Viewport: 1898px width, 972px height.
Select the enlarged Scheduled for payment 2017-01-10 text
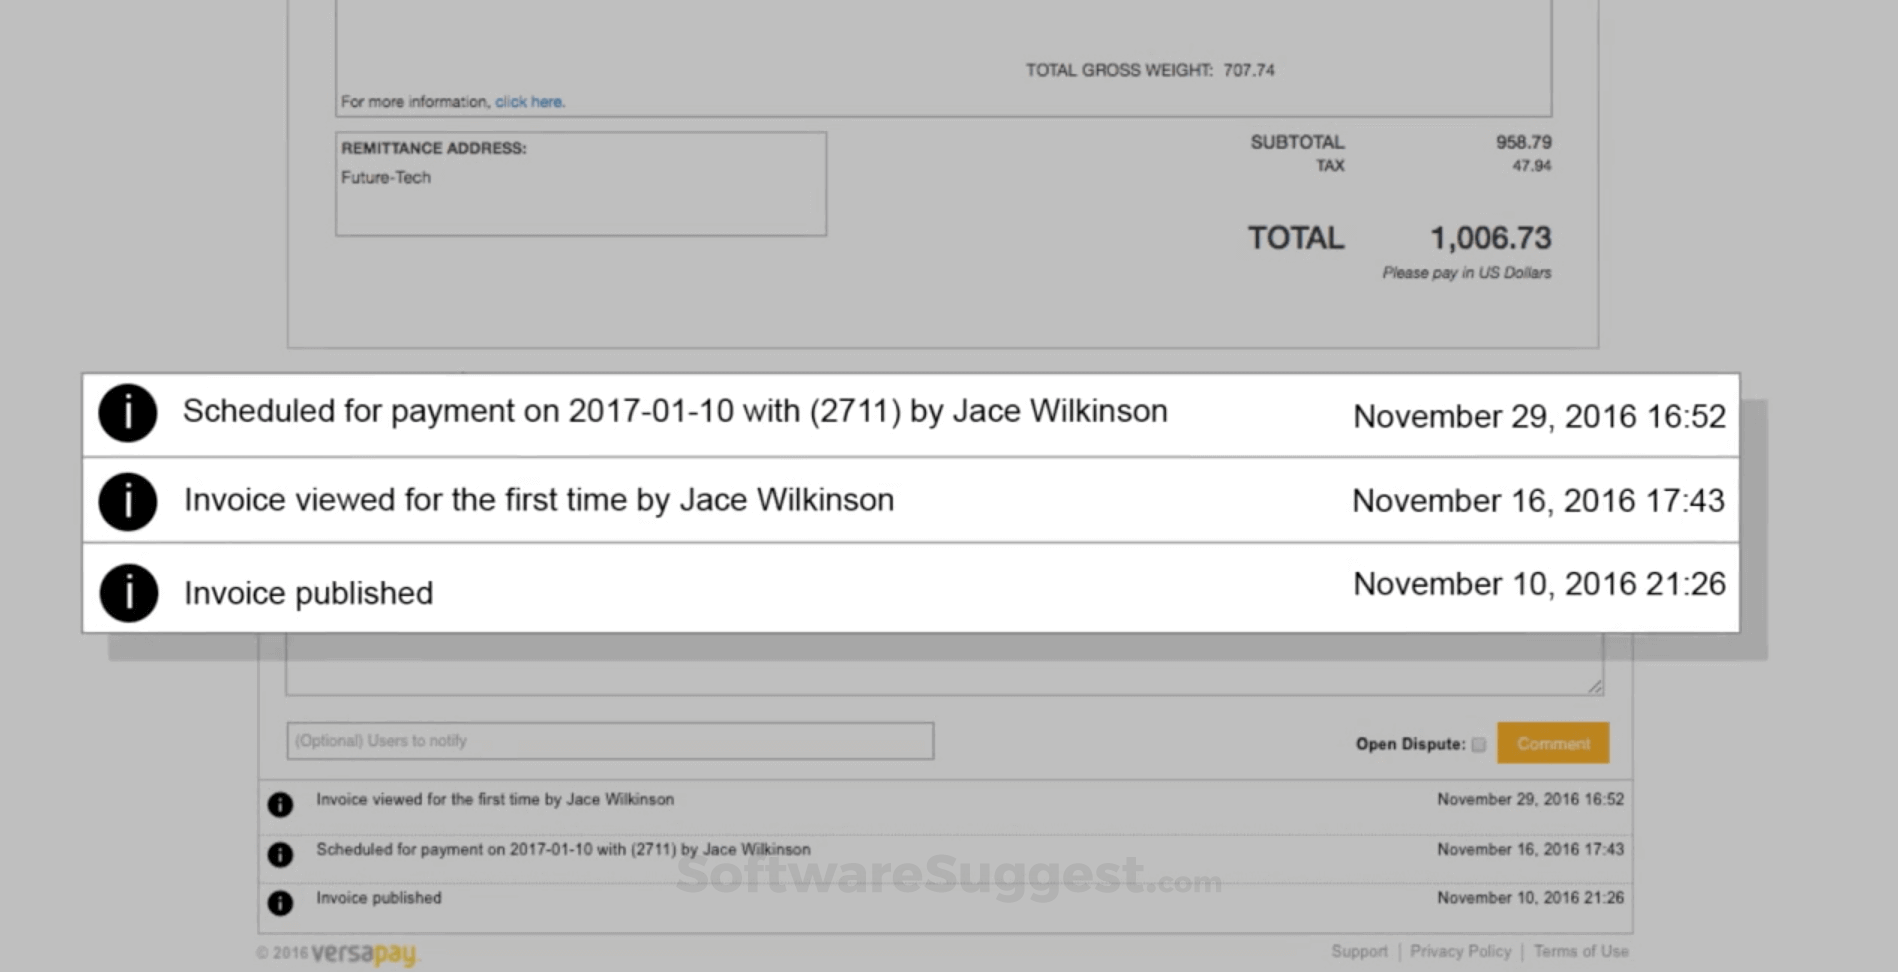click(675, 411)
